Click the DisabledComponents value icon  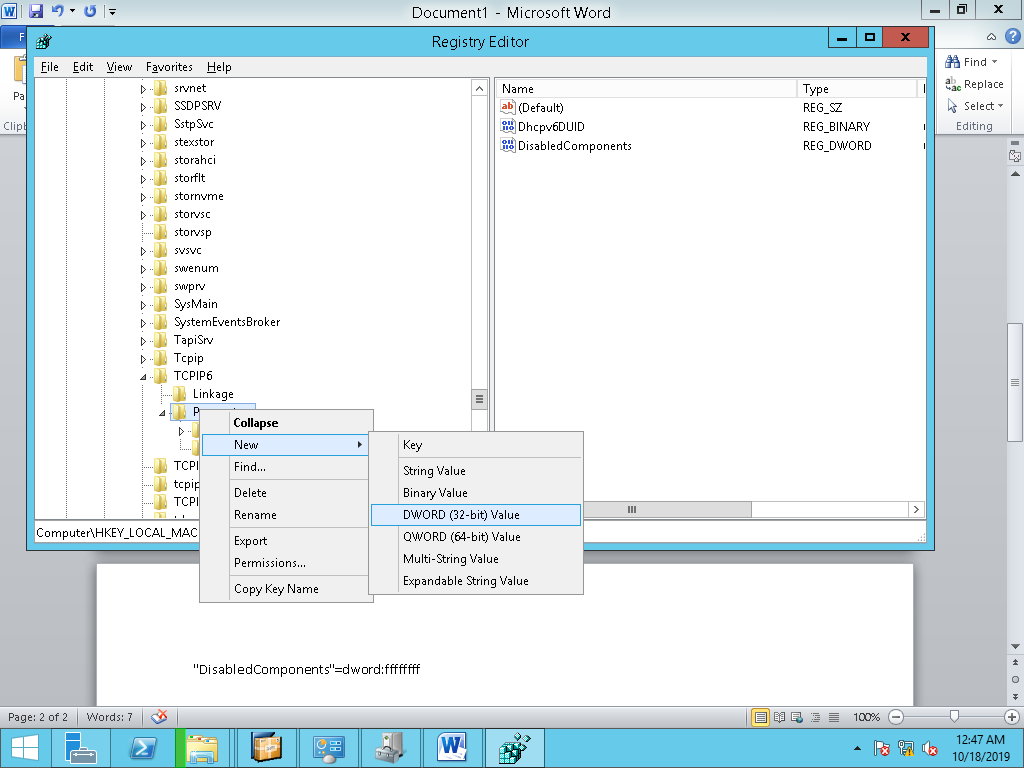(507, 145)
